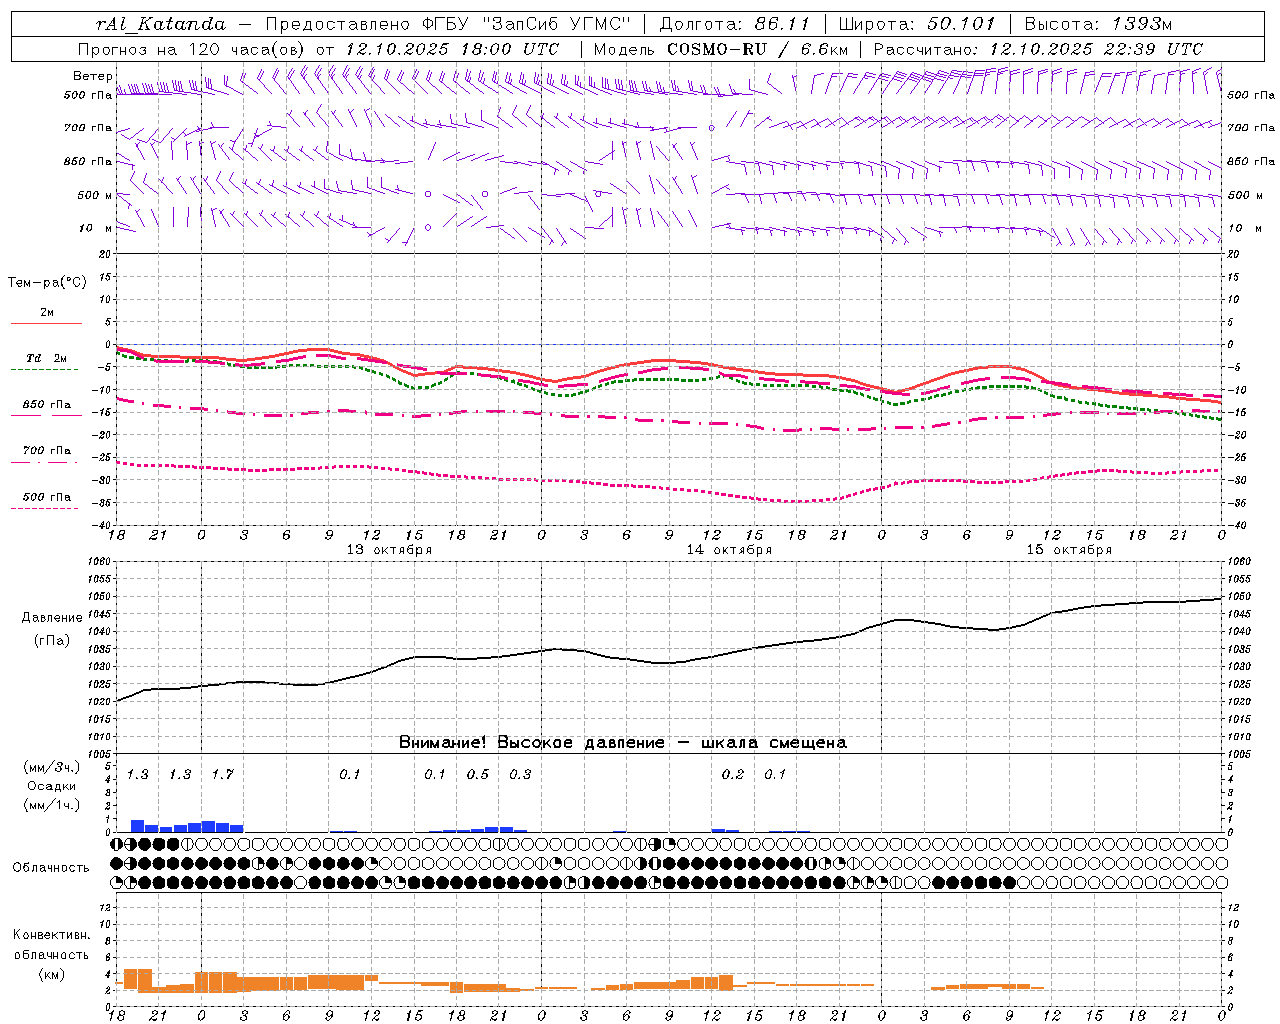Select the 3-hour precipitation value 0.2
The height and width of the screenshot is (1024, 1280).
pyautogui.click(x=733, y=774)
